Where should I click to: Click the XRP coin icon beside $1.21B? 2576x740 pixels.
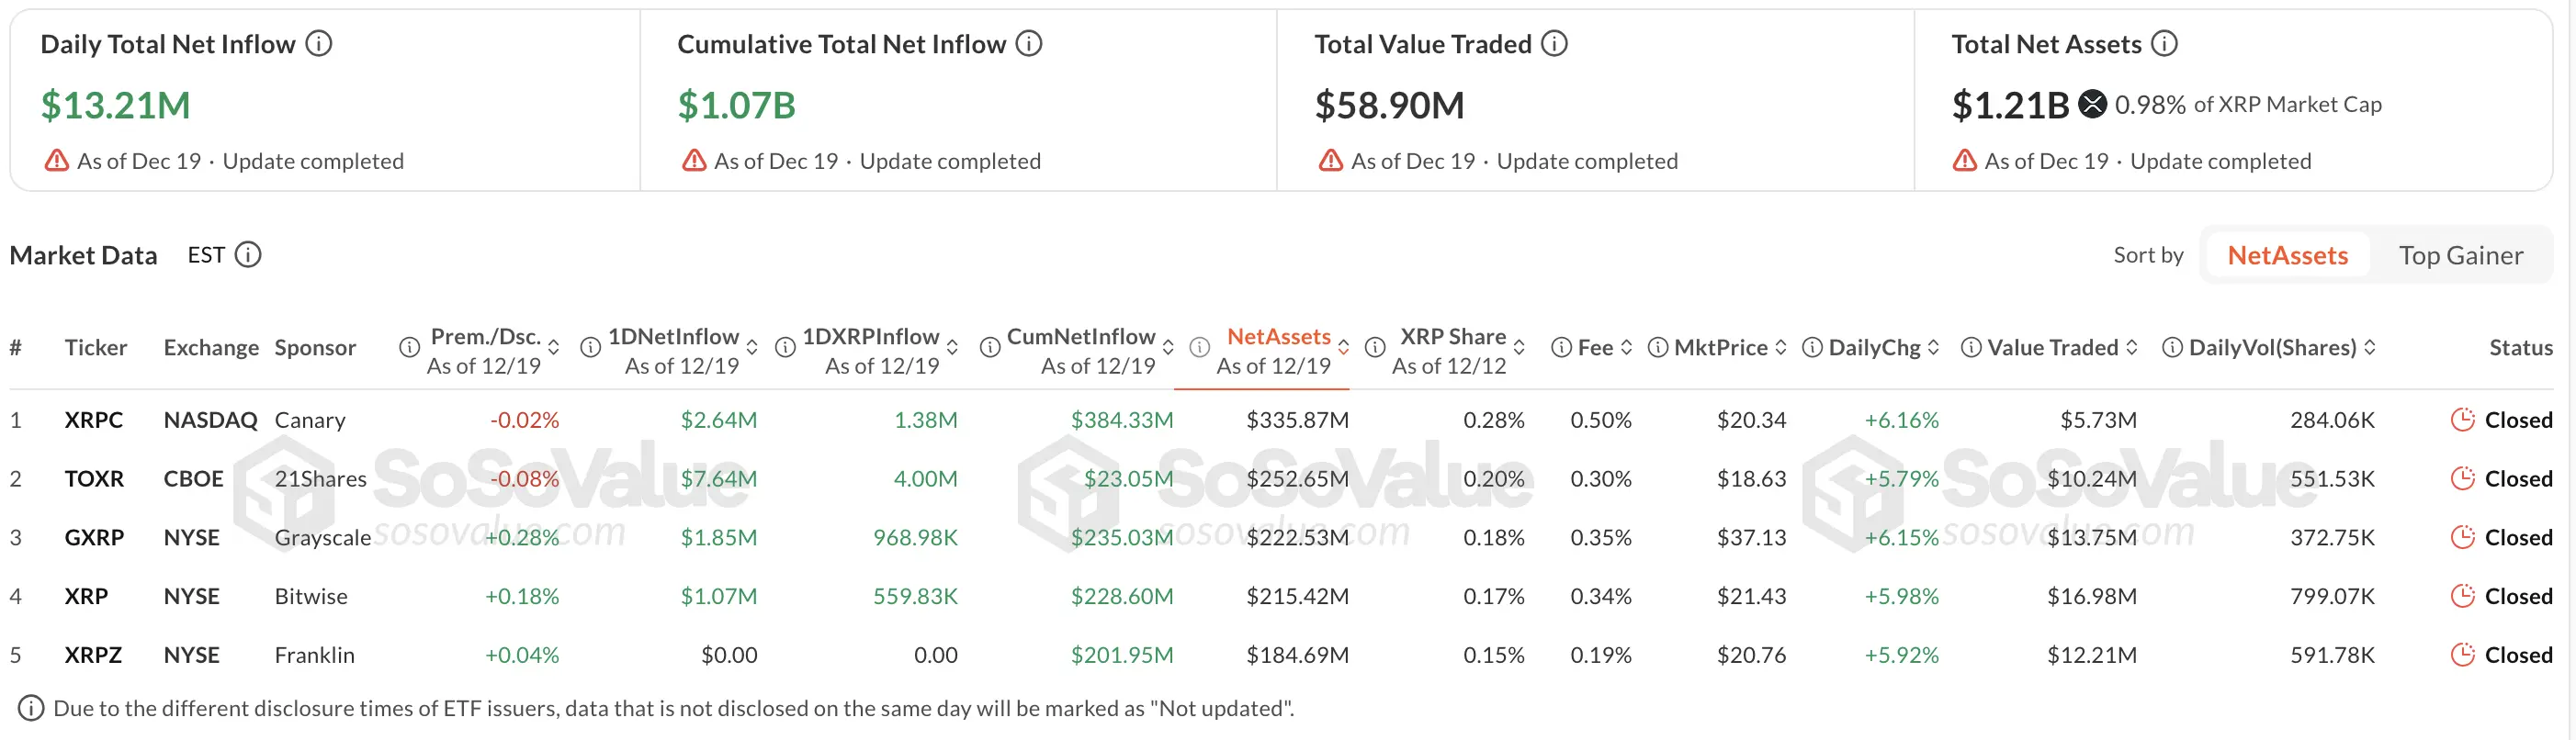pos(2092,103)
